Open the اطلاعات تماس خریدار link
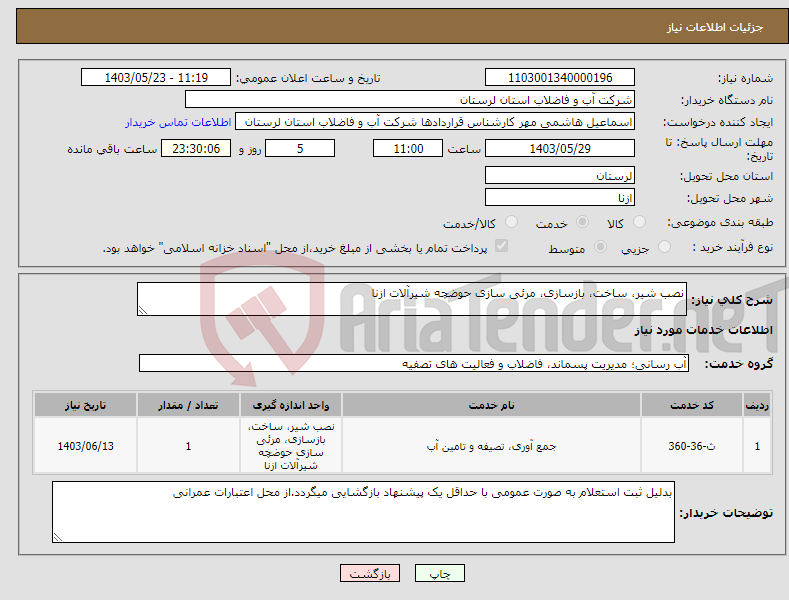Image resolution: width=789 pixels, height=600 pixels. click(178, 122)
